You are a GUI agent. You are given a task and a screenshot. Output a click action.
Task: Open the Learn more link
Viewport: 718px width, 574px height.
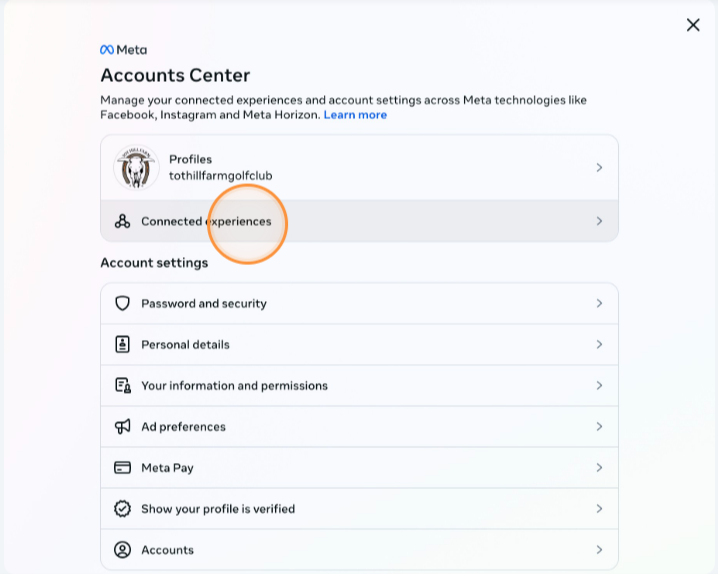(355, 115)
